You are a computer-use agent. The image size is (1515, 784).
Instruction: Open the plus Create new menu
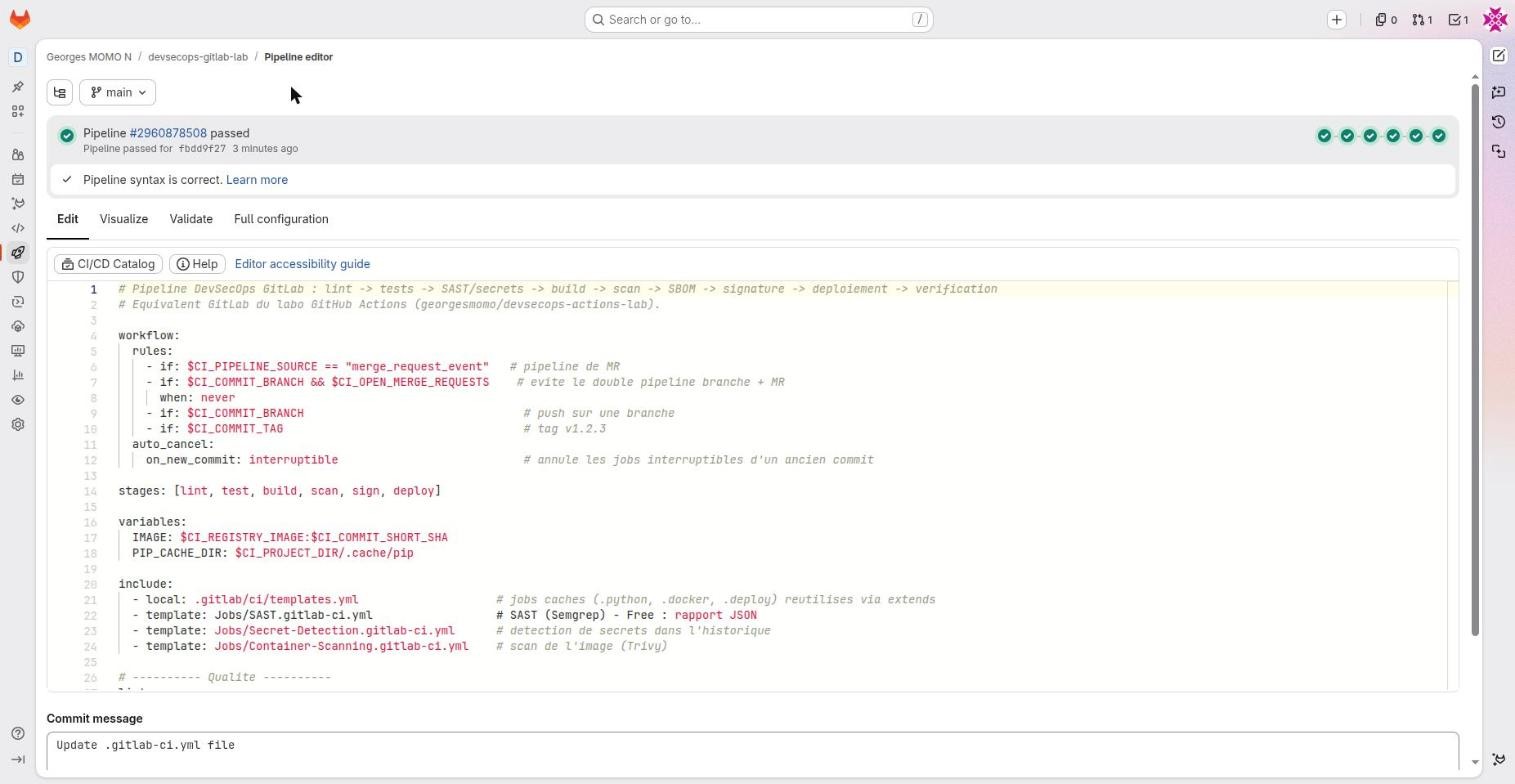1336,19
